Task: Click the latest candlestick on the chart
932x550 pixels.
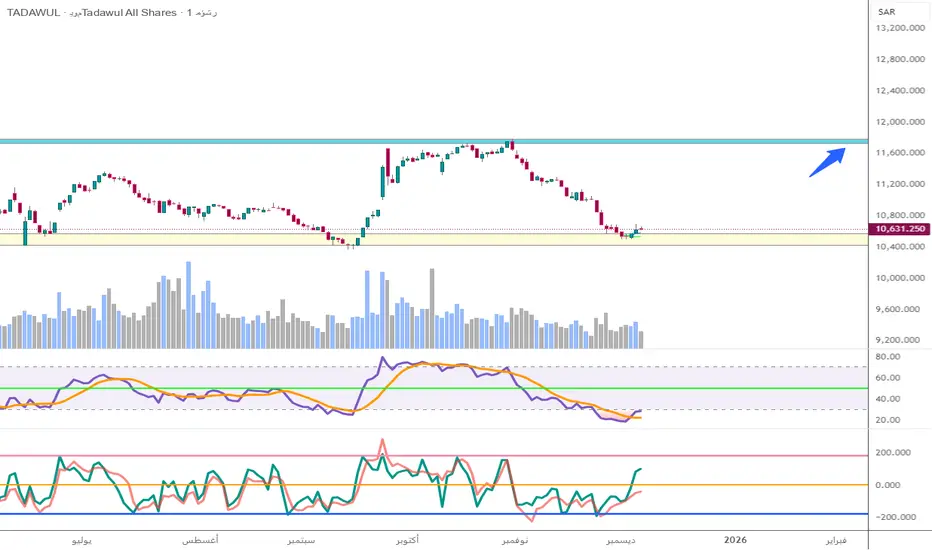Action: [x=639, y=230]
